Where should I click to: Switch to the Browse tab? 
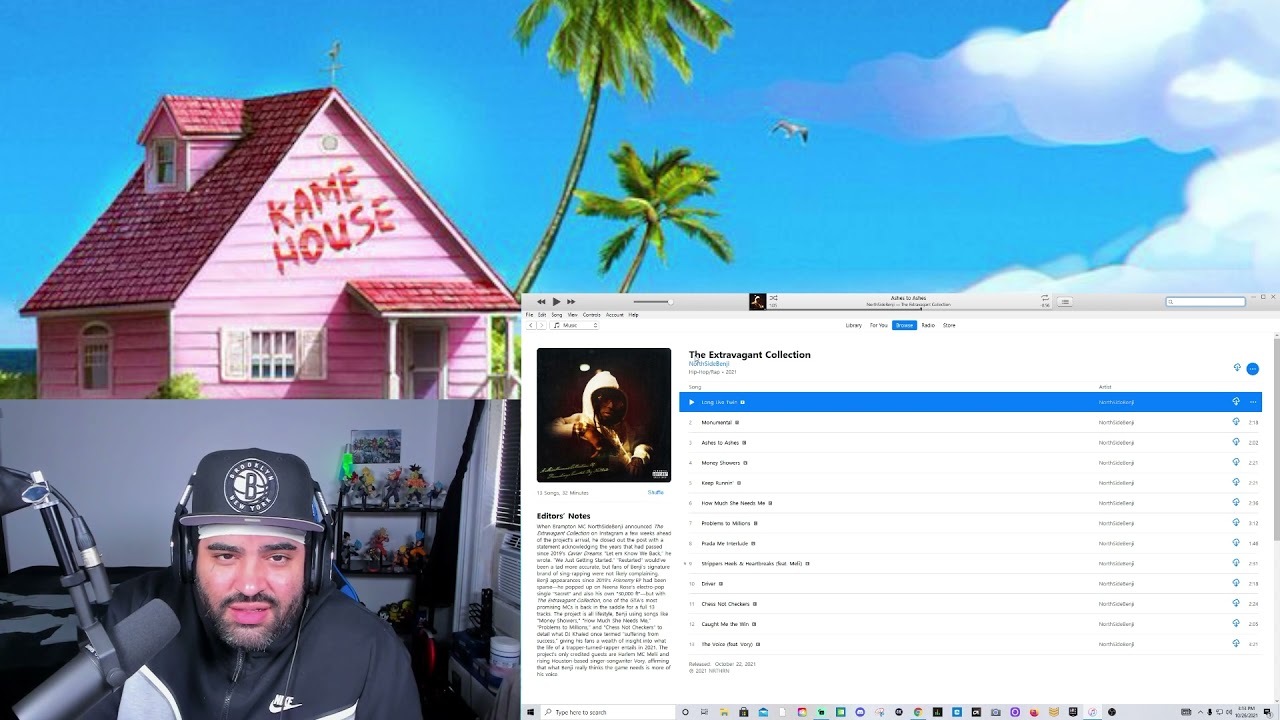[904, 325]
